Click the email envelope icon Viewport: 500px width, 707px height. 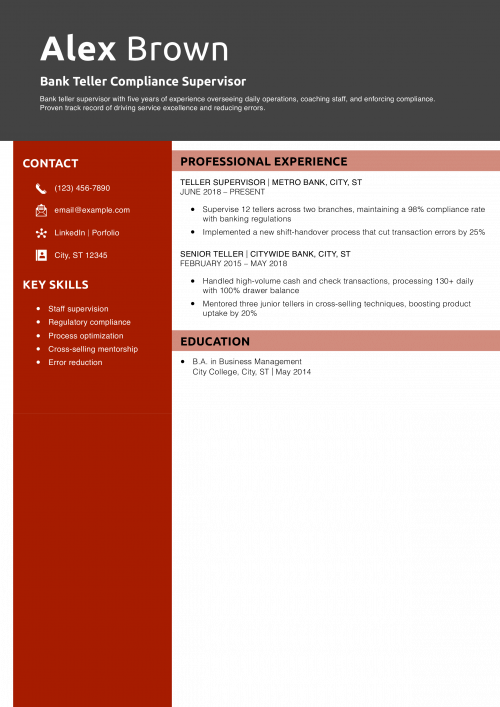[41, 211]
